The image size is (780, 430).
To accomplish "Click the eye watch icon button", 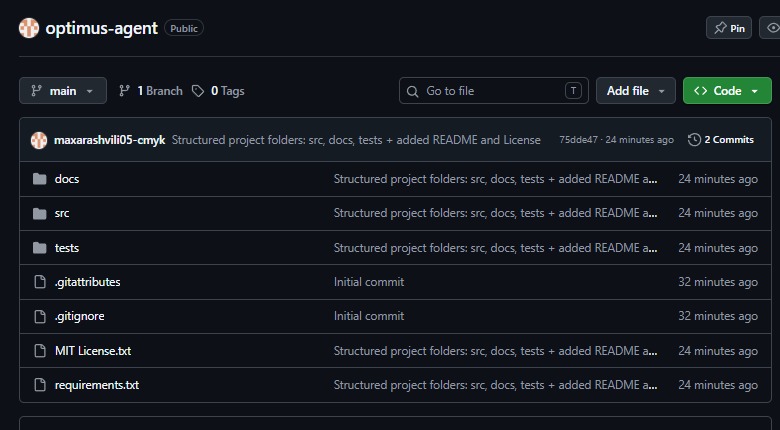I will (773, 28).
